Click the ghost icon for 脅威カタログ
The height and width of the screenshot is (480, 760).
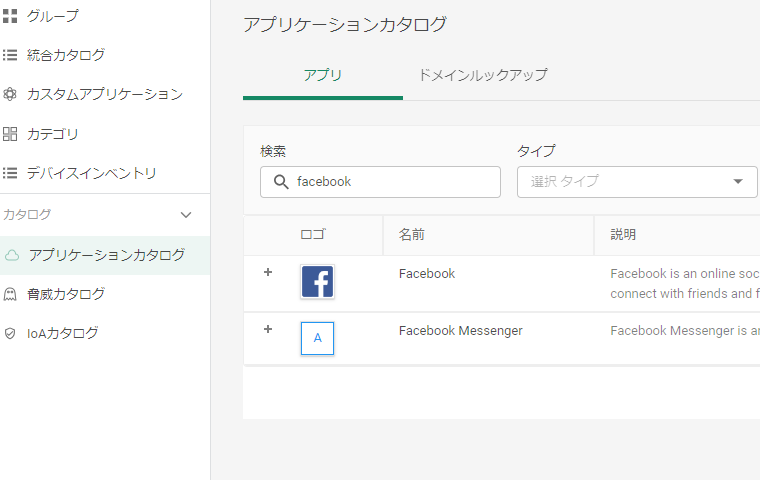click(10, 294)
